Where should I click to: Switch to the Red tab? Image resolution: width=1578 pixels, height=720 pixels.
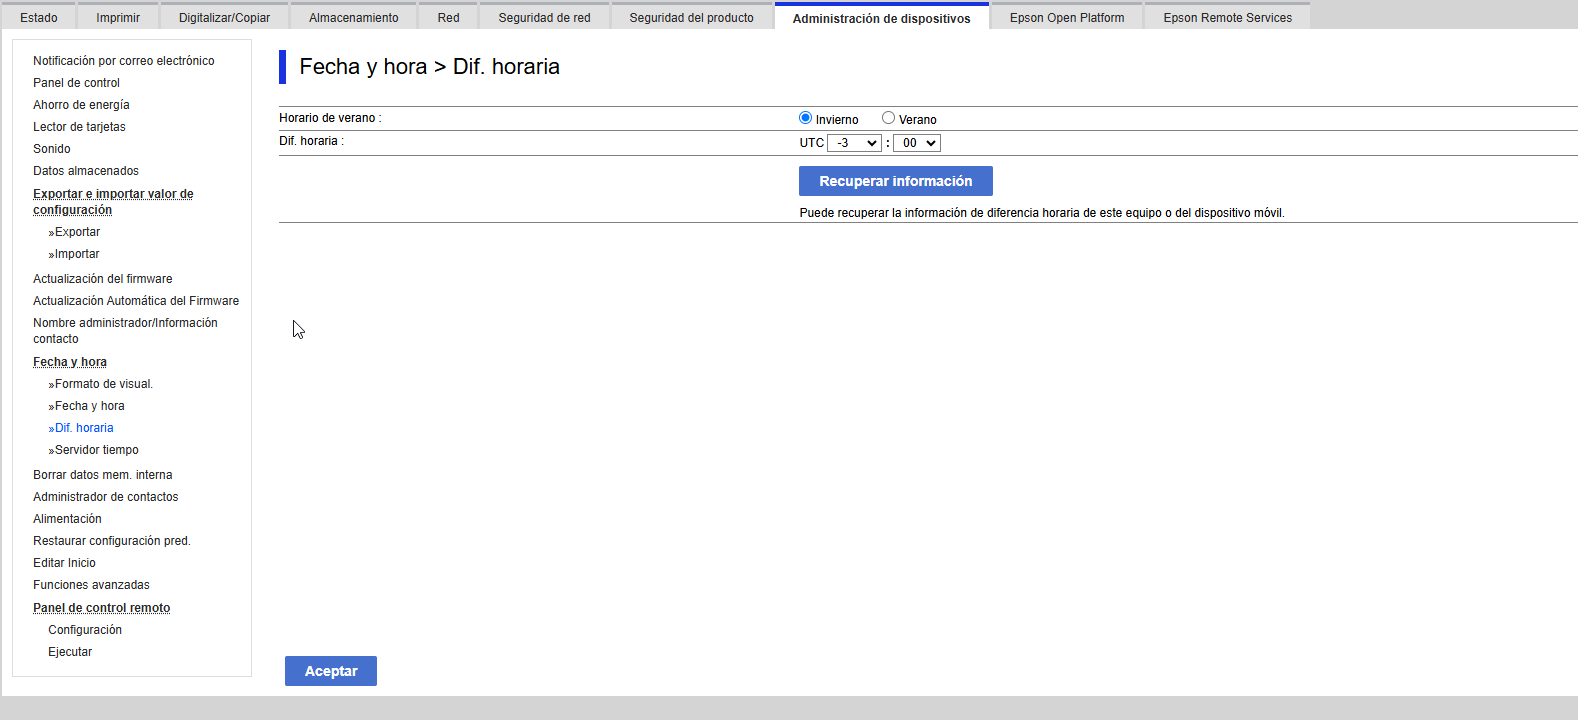pyautogui.click(x=448, y=17)
